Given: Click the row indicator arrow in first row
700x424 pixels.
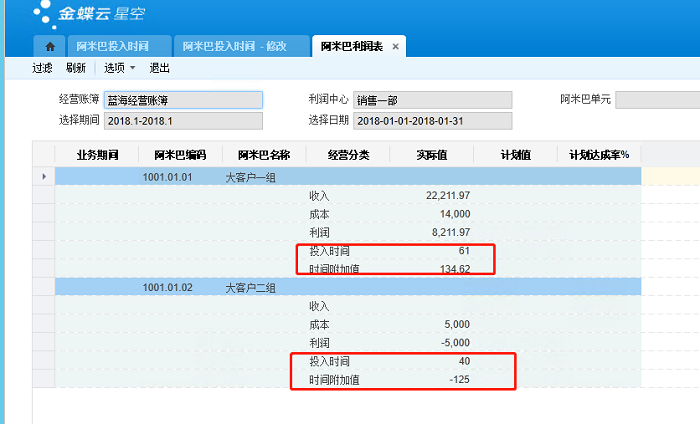Looking at the screenshot, I should click(43, 177).
